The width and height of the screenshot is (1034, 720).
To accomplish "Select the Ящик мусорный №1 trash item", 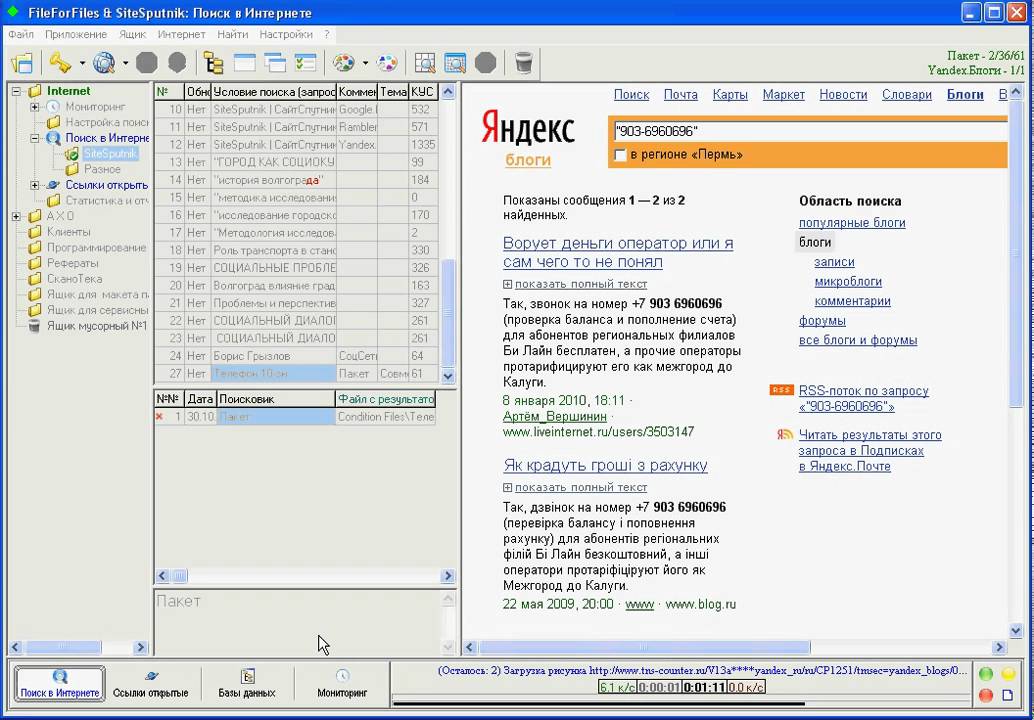I will coord(97,326).
